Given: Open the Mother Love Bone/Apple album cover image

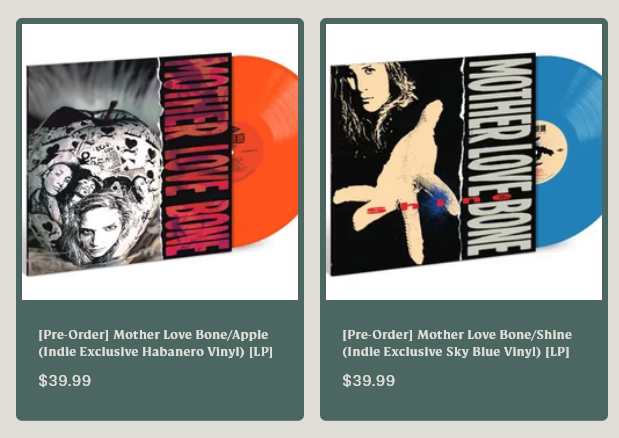Looking at the screenshot, I should click(x=160, y=162).
